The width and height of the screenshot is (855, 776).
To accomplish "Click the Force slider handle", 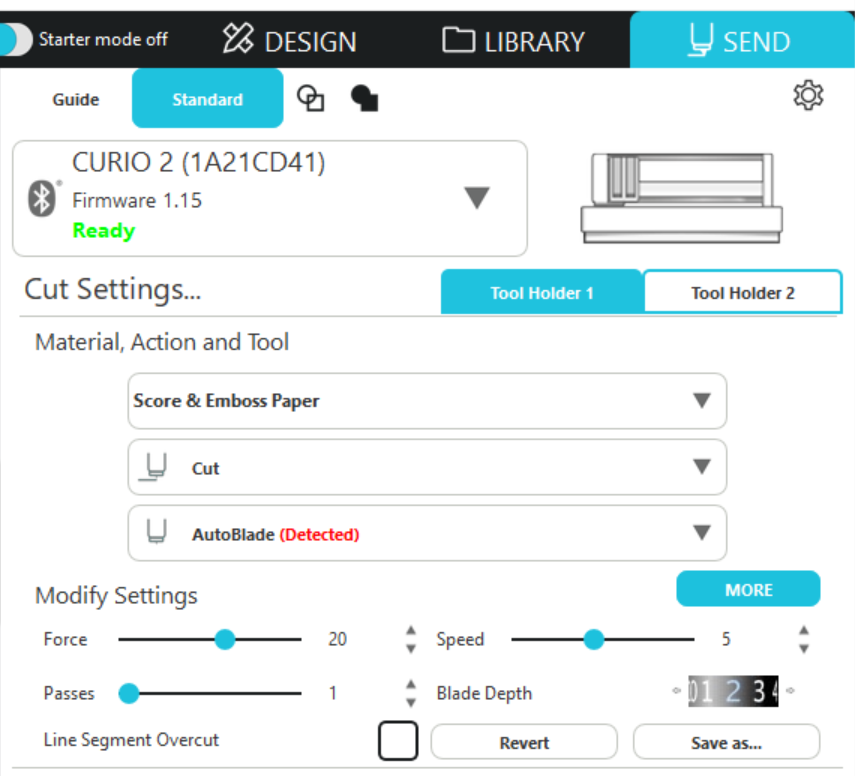I will pos(225,639).
